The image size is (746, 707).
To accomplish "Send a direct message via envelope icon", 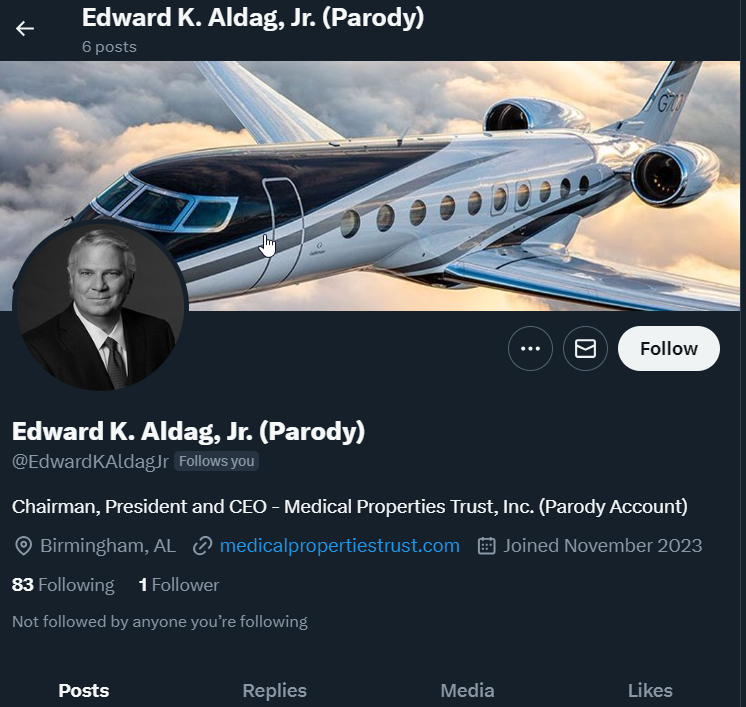I will pyautogui.click(x=585, y=348).
